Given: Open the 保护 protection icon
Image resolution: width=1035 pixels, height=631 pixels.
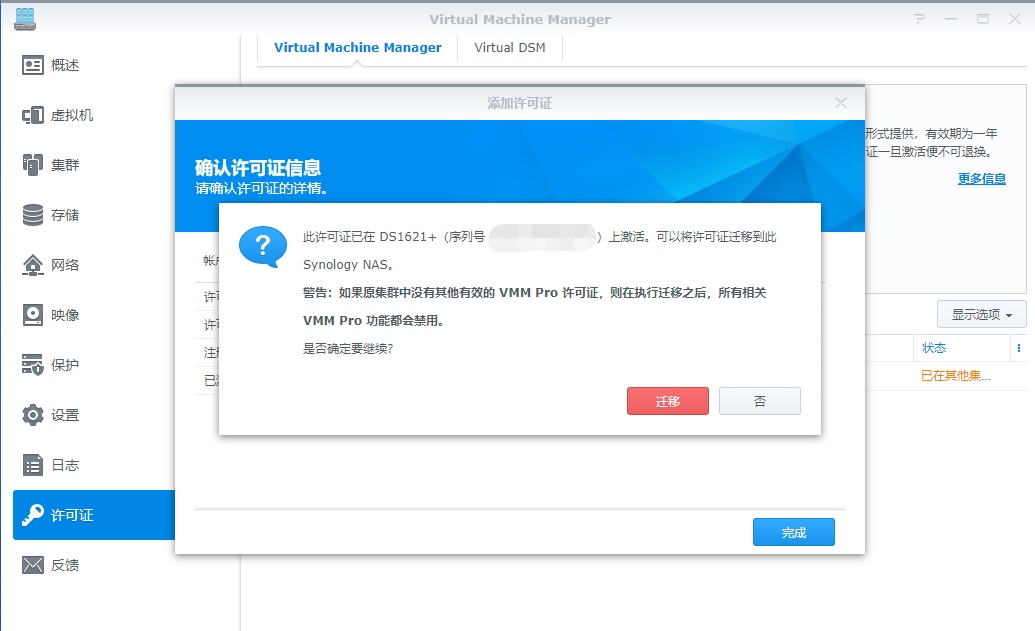Looking at the screenshot, I should point(32,365).
